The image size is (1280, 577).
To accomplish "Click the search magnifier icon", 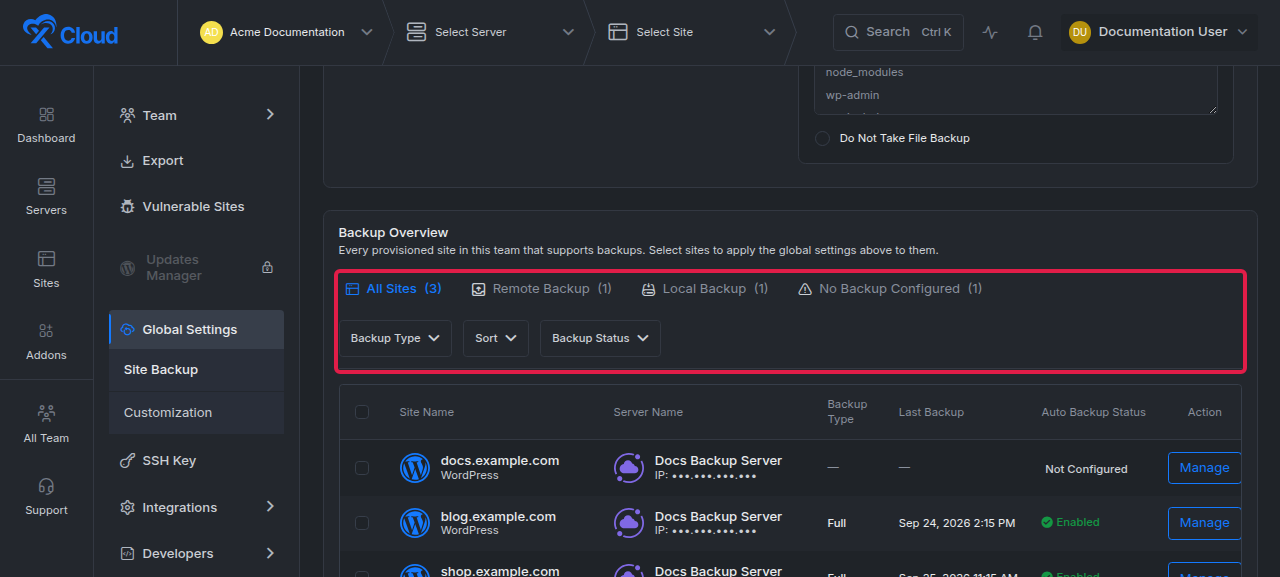I will (852, 32).
